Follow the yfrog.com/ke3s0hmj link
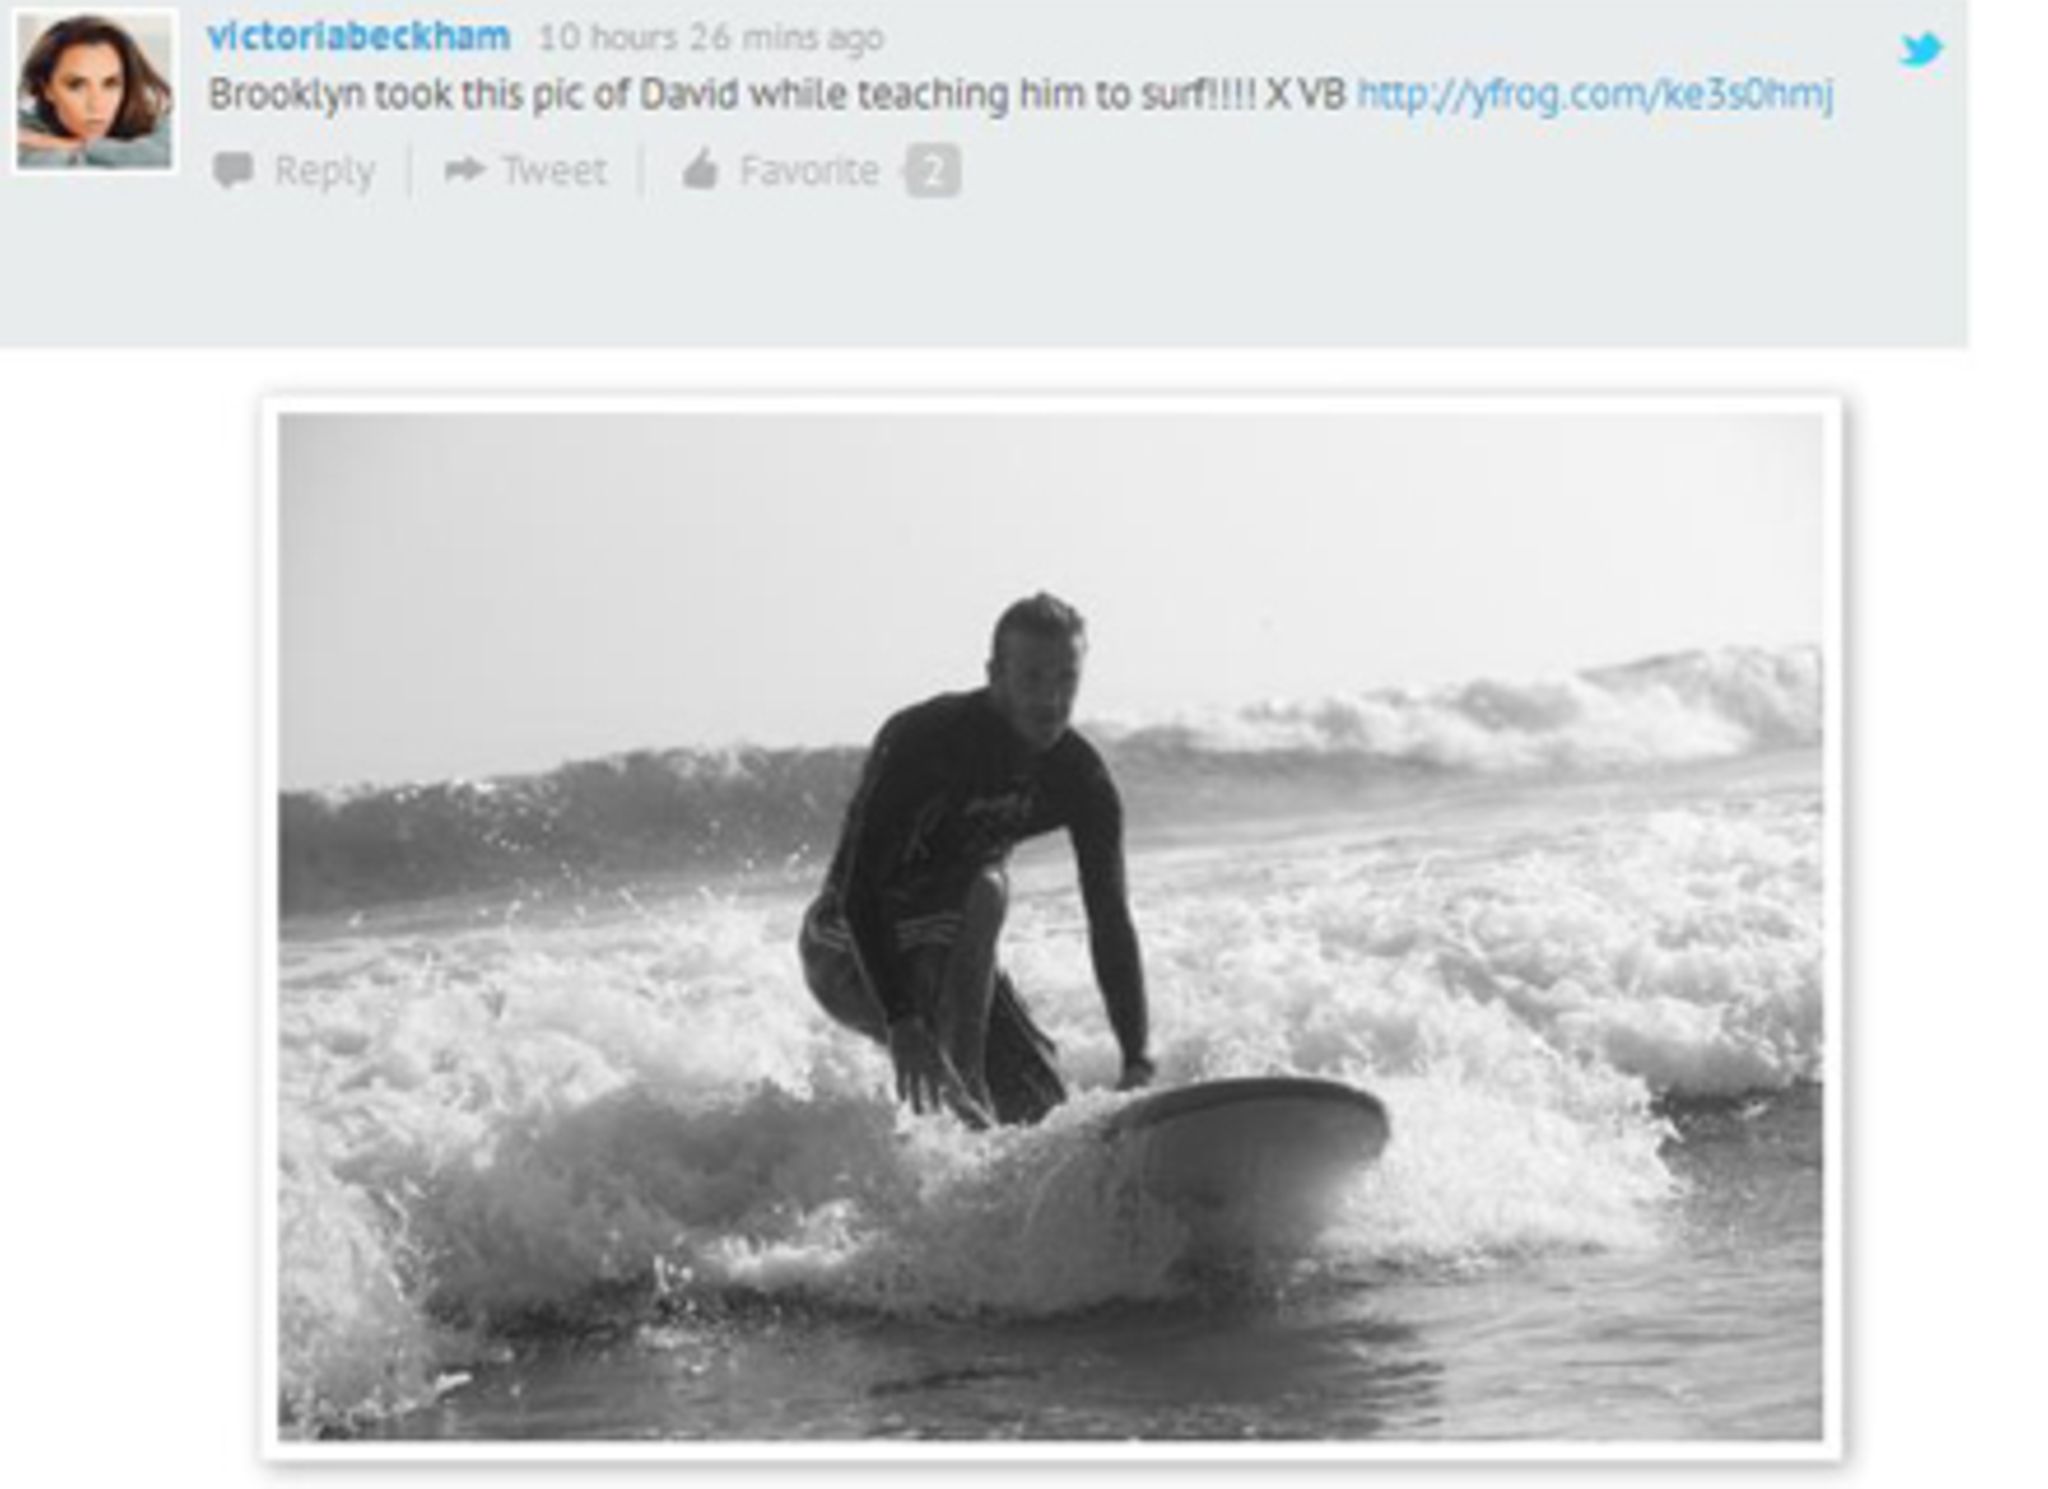This screenshot has height=1489, width=2048. pos(1595,95)
